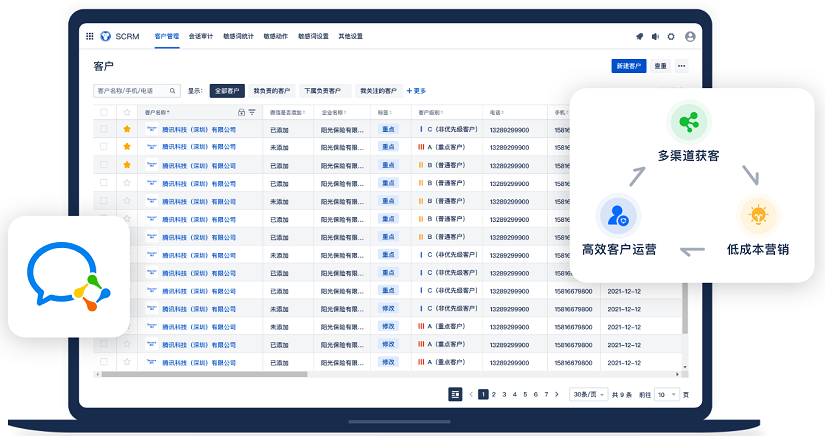Open the 敏感词设置 tab
Image resolution: width=825 pixels, height=436 pixels.
[313, 36]
